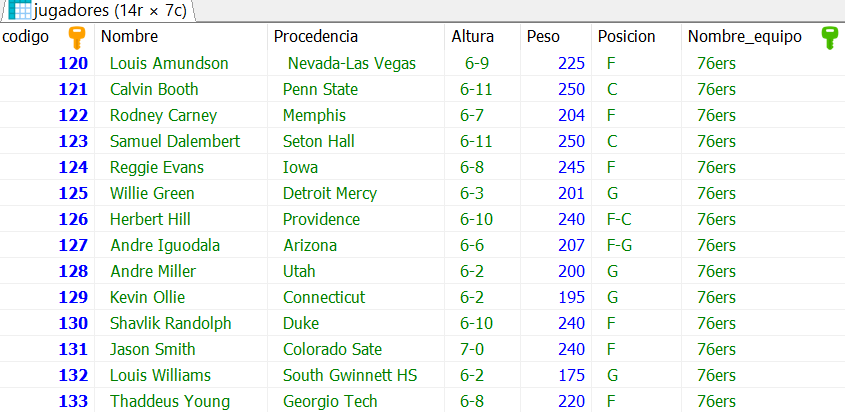Click the South Gwinnett HS cell

coord(356,375)
